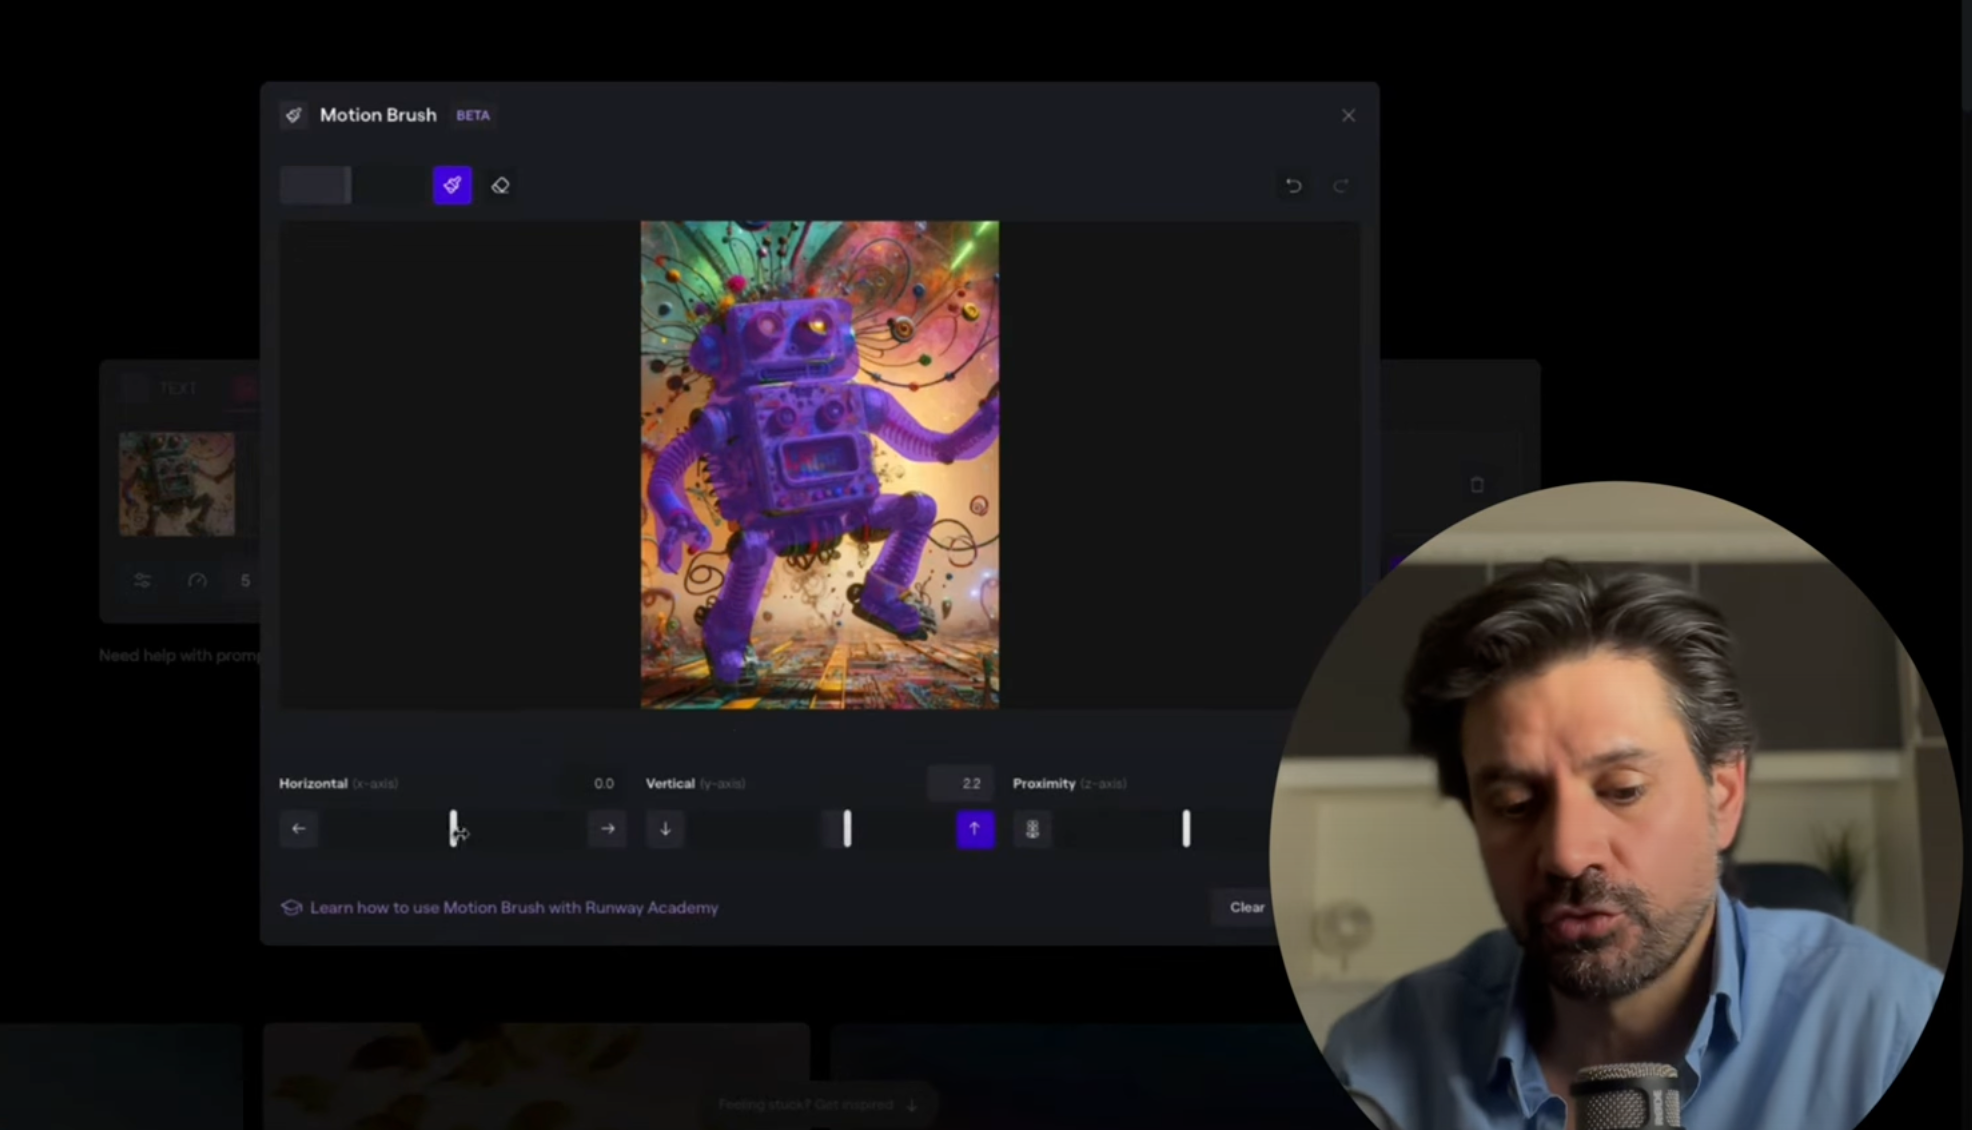Click the Motion Brush title icon
Screen dimensions: 1972x1130
(293, 115)
